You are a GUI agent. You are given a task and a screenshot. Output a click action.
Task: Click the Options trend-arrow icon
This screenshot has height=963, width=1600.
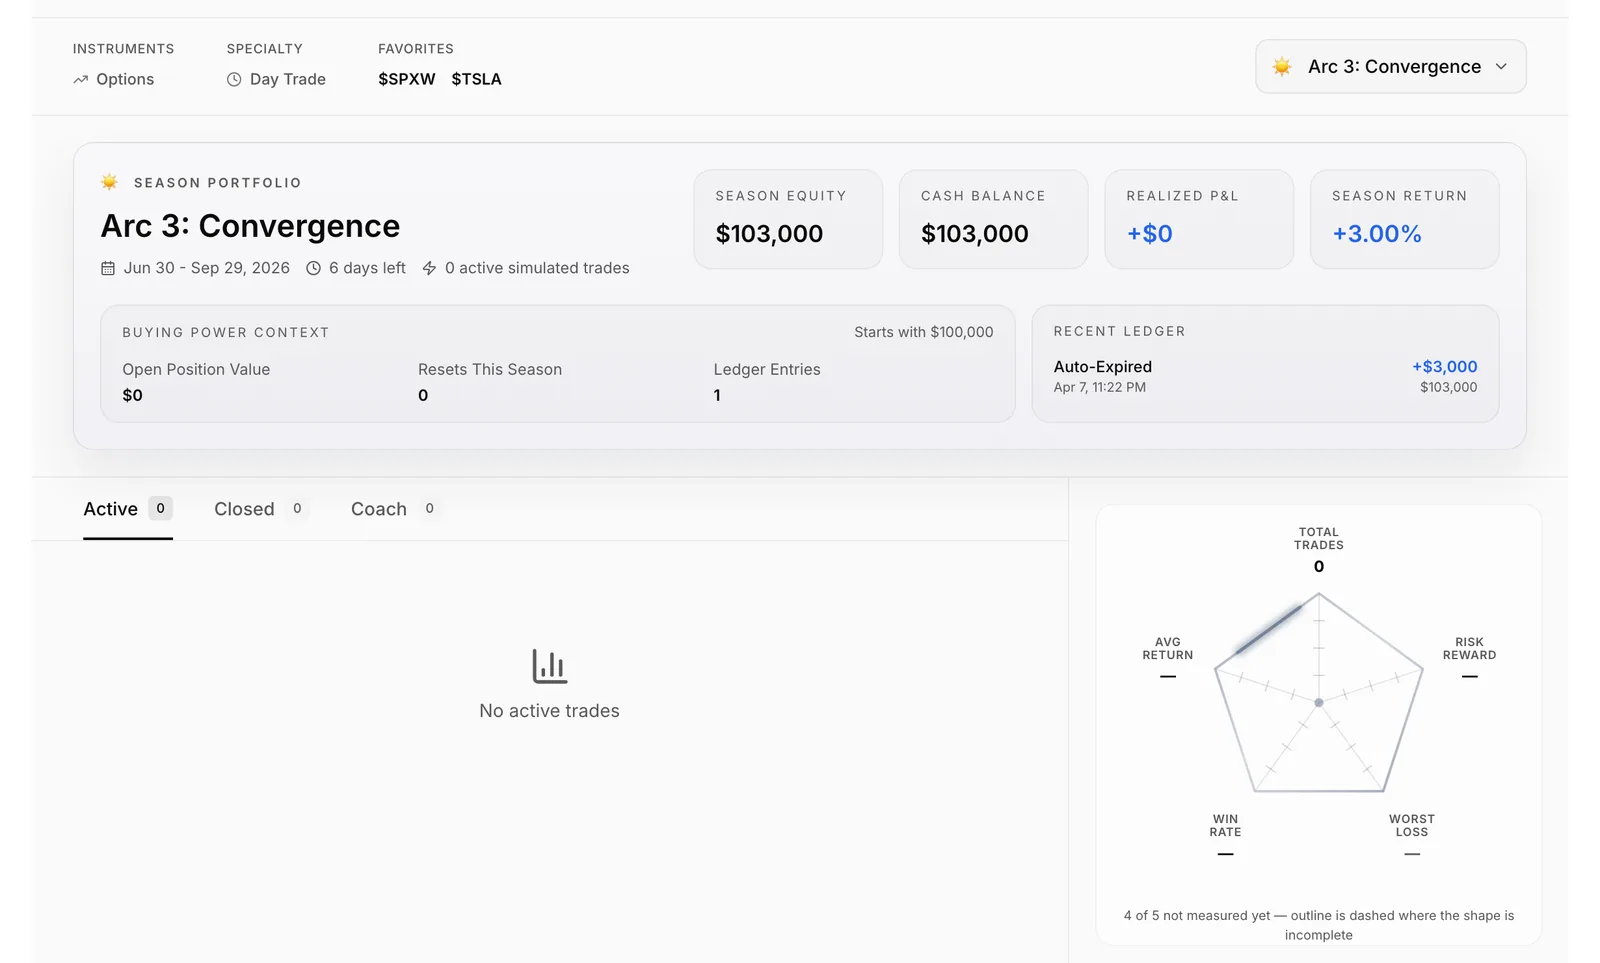coord(81,79)
